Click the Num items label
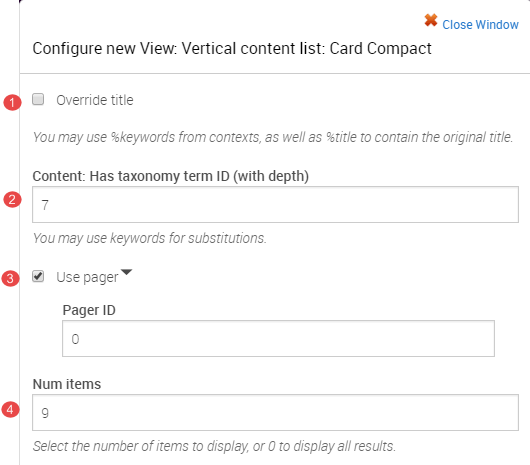Image resolution: width=530 pixels, height=465 pixels. [x=67, y=384]
